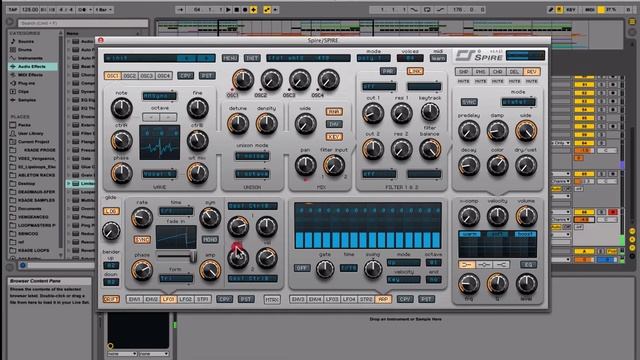
Task: Click the Ableton transport Record button
Action: [245, 9]
